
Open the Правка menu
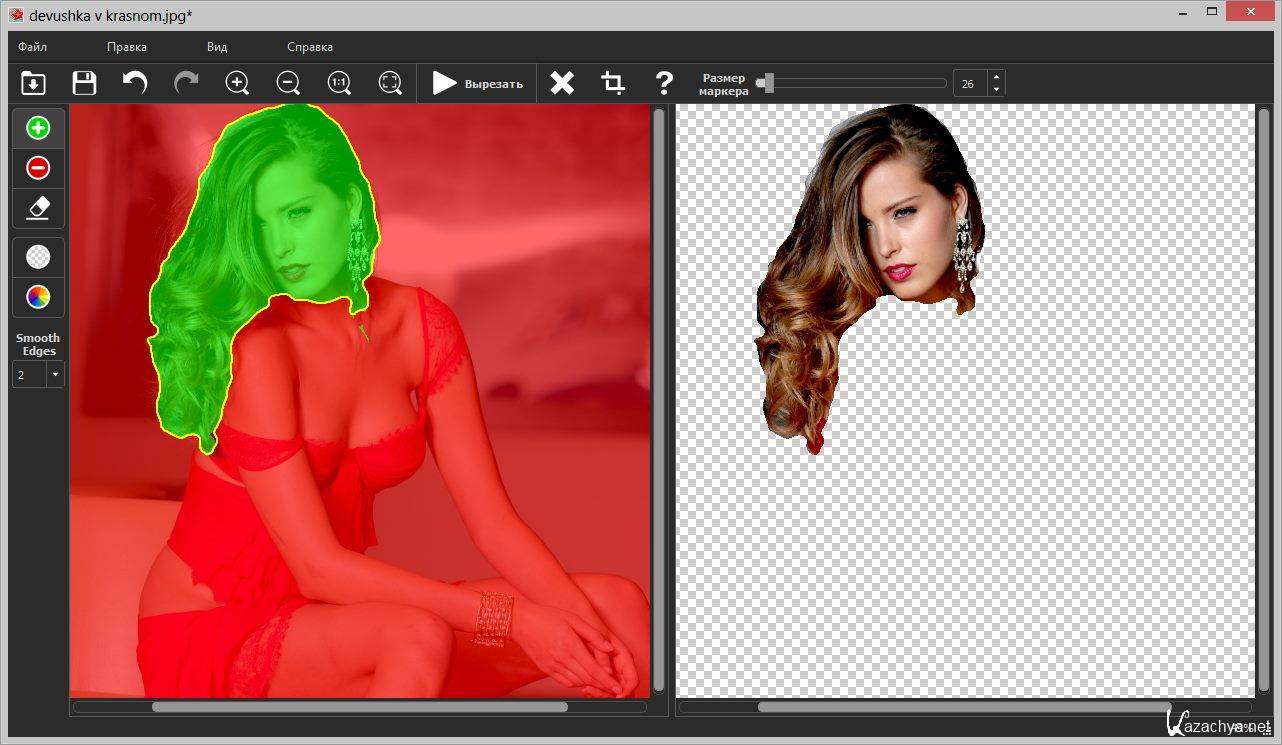[127, 47]
